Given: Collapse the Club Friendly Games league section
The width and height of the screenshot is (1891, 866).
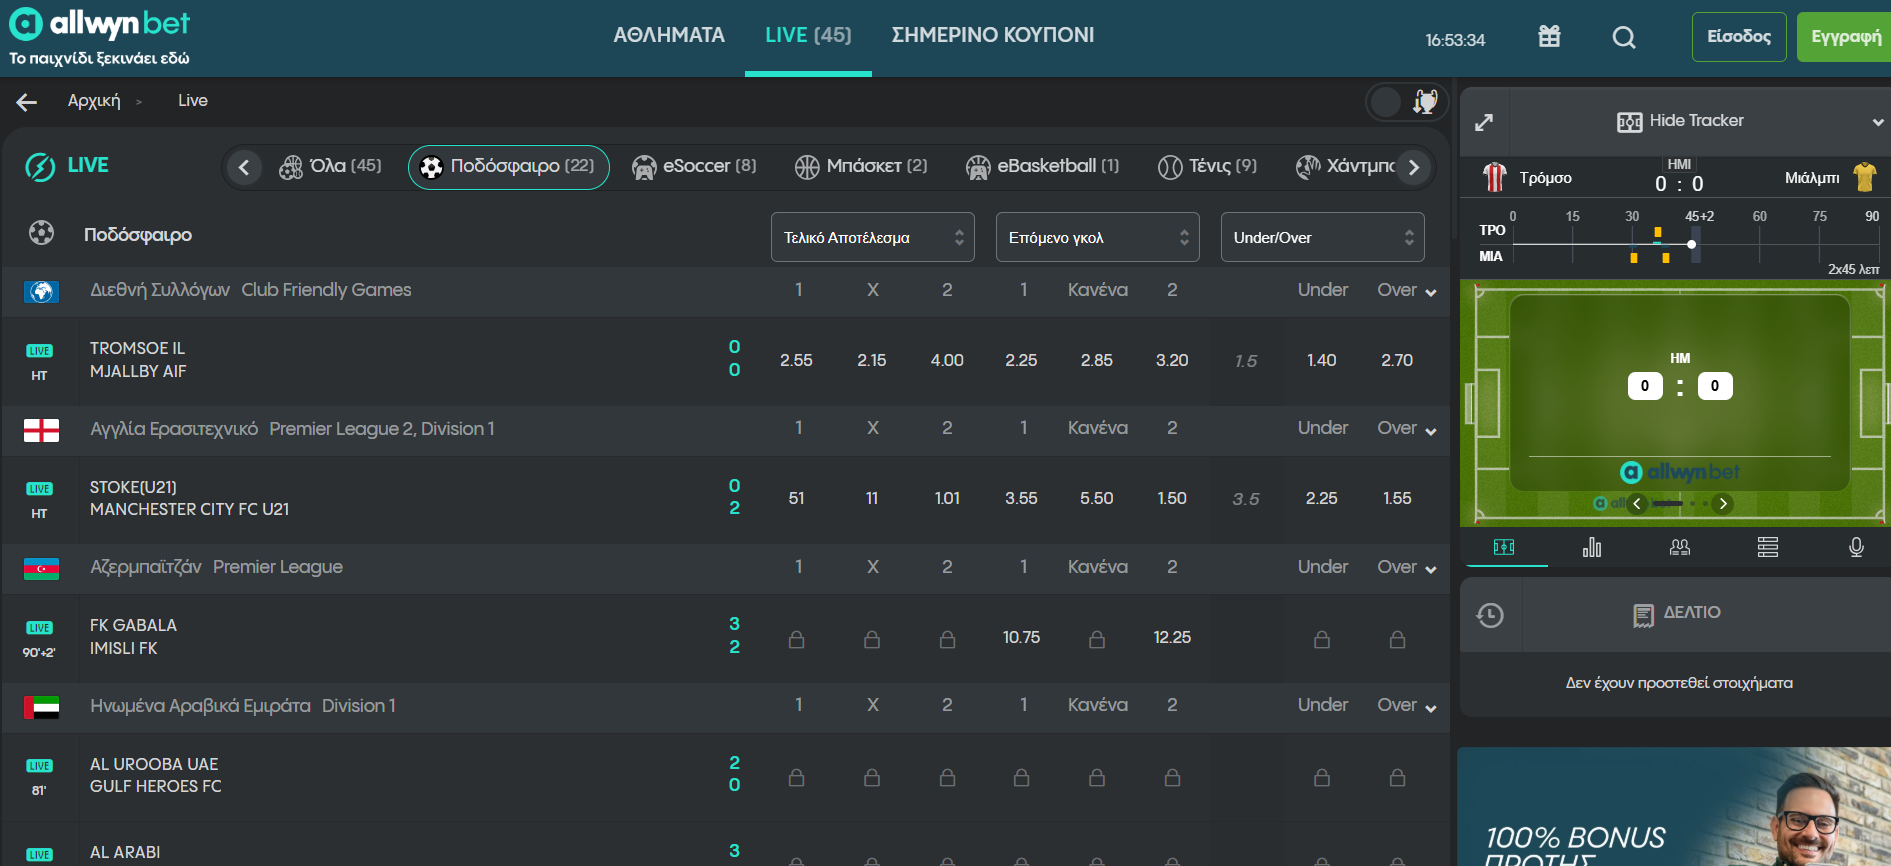Looking at the screenshot, I should (x=1431, y=292).
